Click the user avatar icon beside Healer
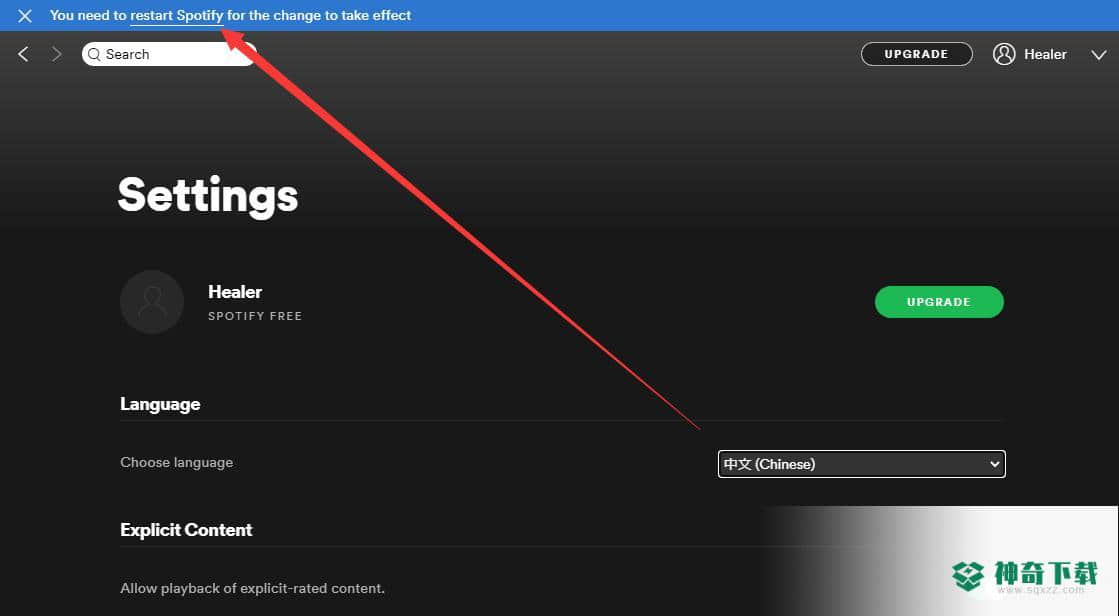Screen dimensions: 1119x616 tap(1003, 54)
